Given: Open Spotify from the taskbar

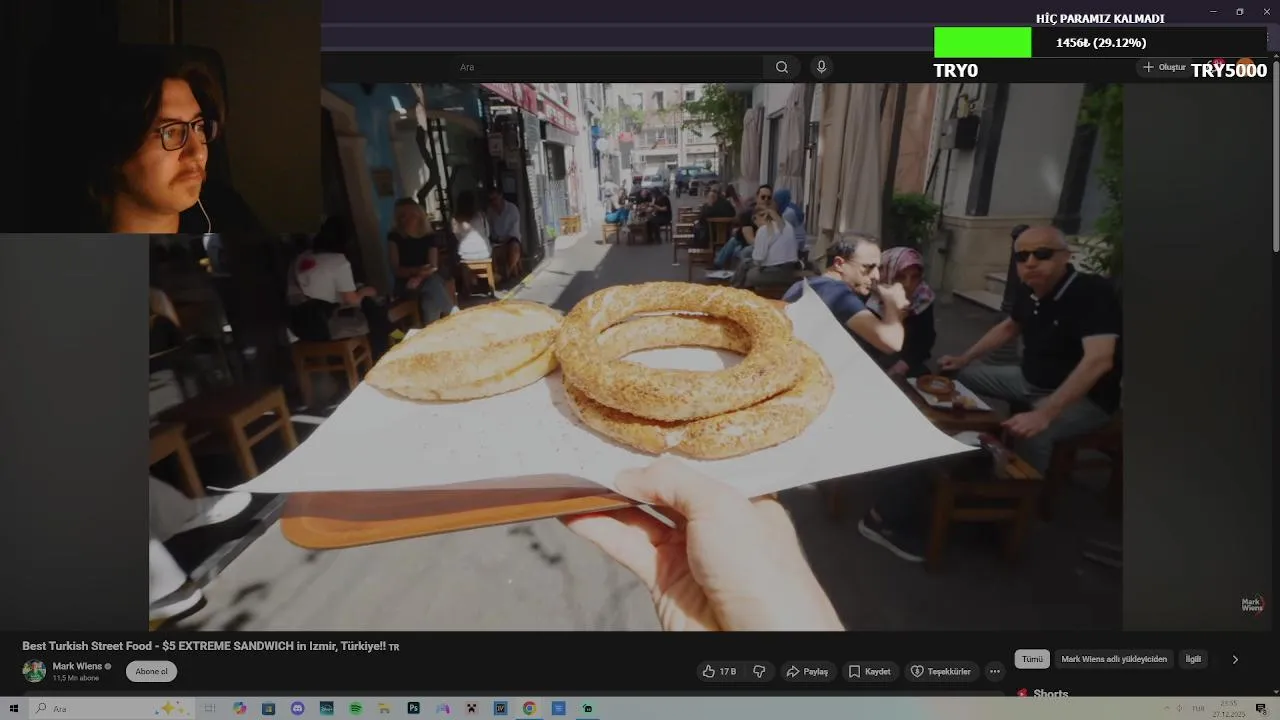Looking at the screenshot, I should 356,709.
